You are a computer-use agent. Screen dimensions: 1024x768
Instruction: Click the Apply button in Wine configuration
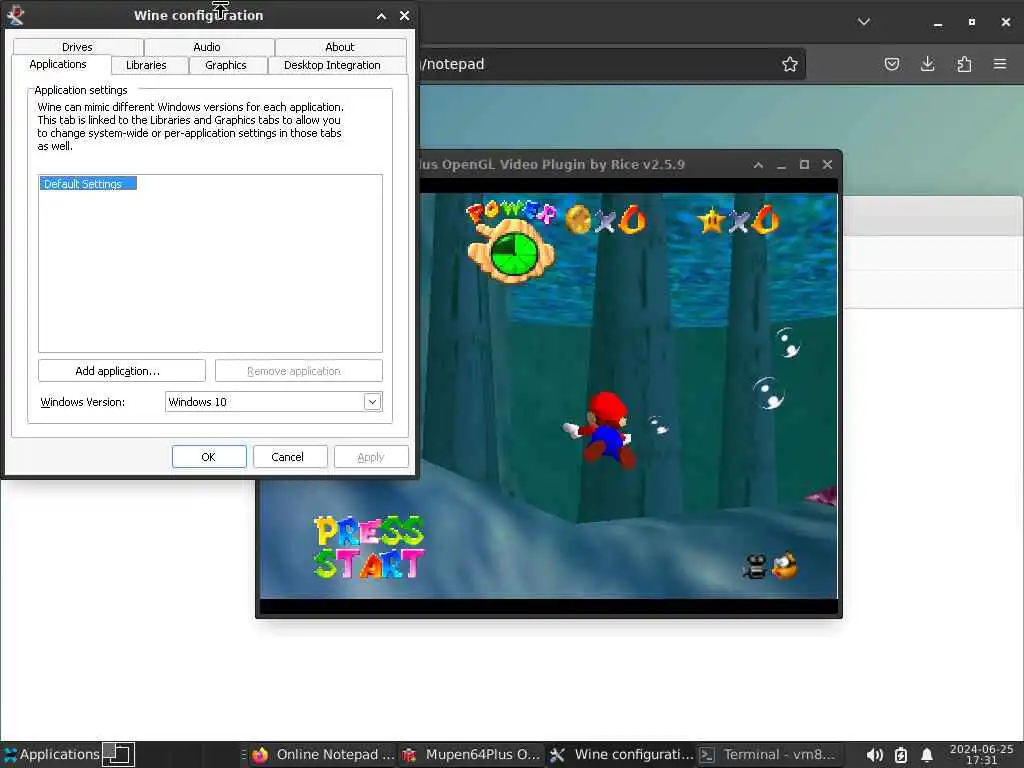click(371, 457)
